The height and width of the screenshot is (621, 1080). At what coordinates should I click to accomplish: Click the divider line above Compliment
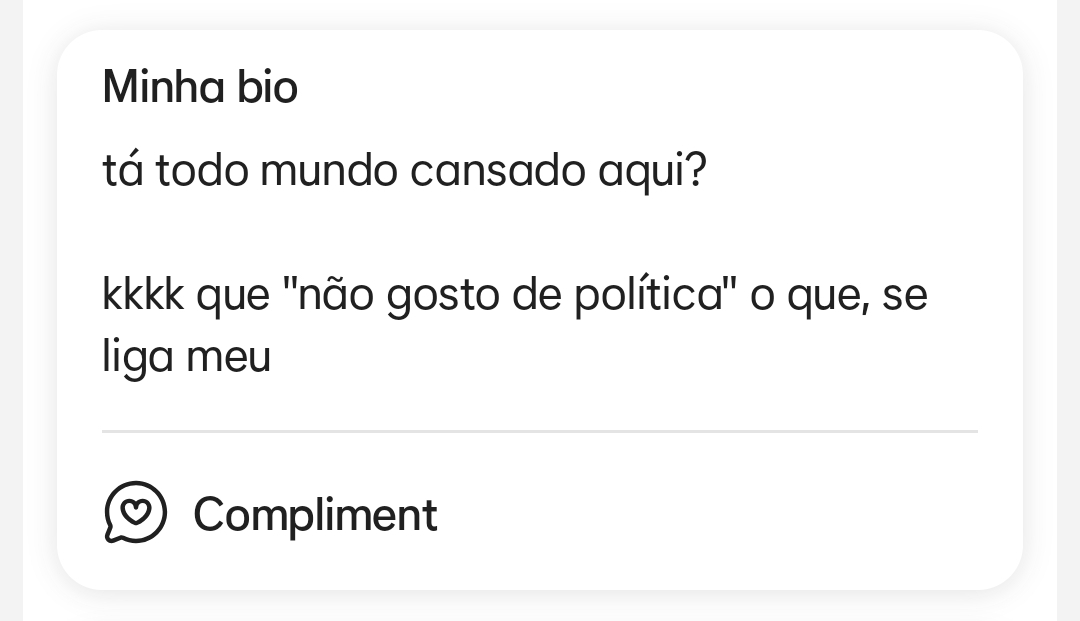tap(540, 431)
